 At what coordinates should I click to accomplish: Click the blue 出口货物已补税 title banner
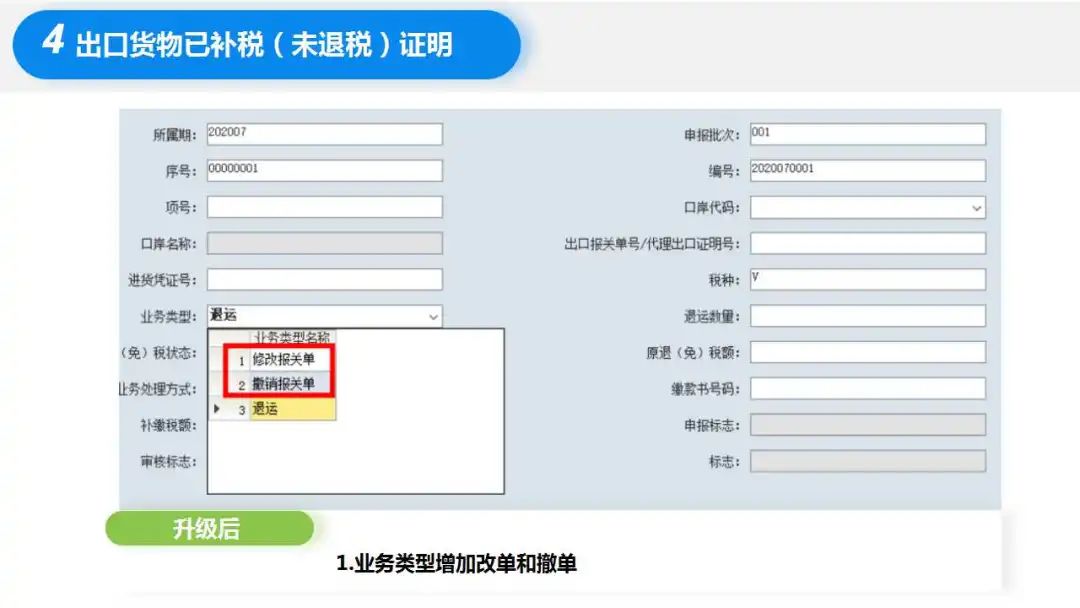click(267, 44)
